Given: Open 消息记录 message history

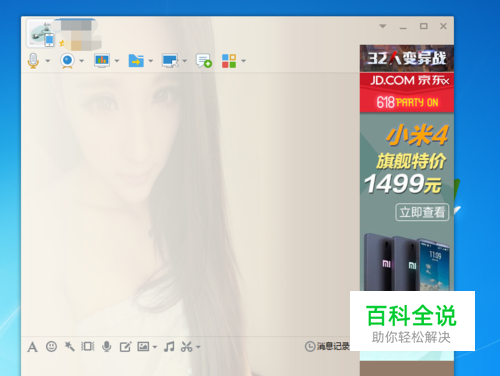Looking at the screenshot, I should (327, 346).
